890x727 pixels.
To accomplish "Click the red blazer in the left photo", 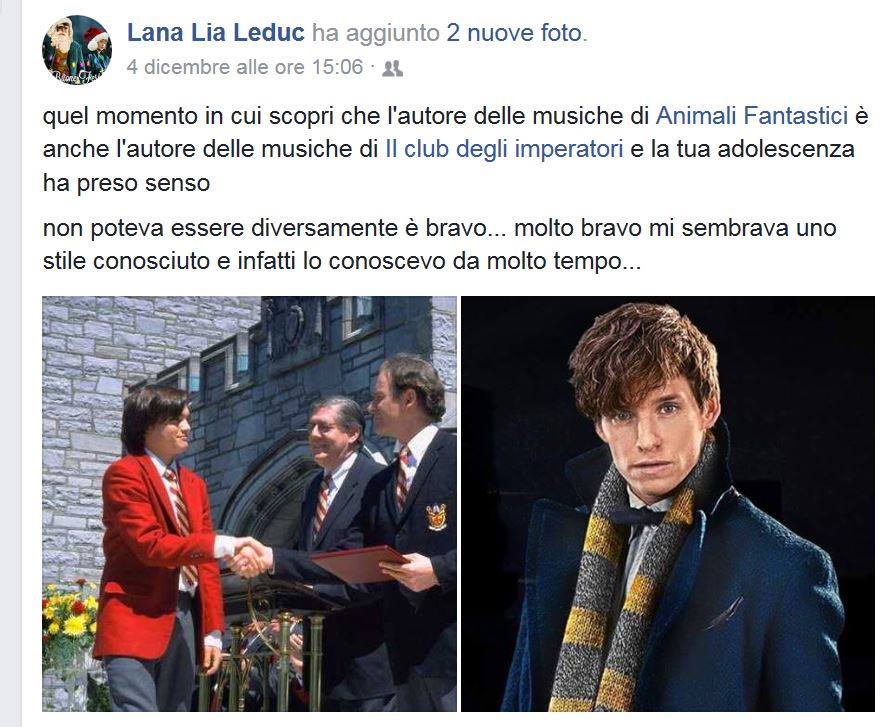I will (157, 562).
